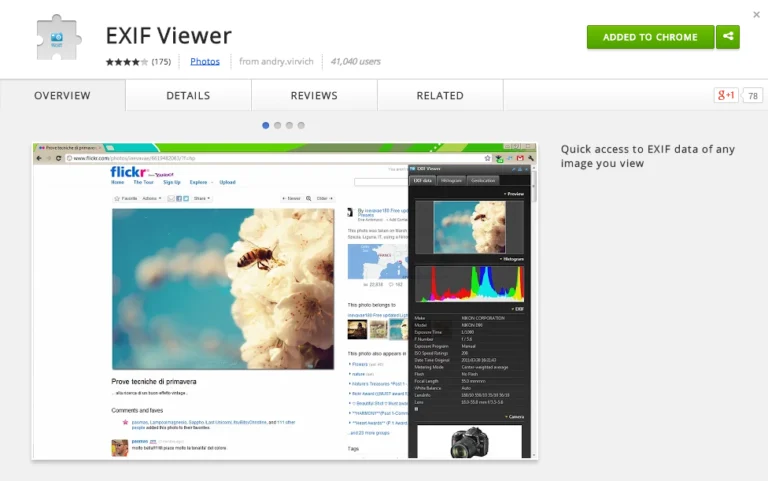Open the REVIEWS tab

314,96
